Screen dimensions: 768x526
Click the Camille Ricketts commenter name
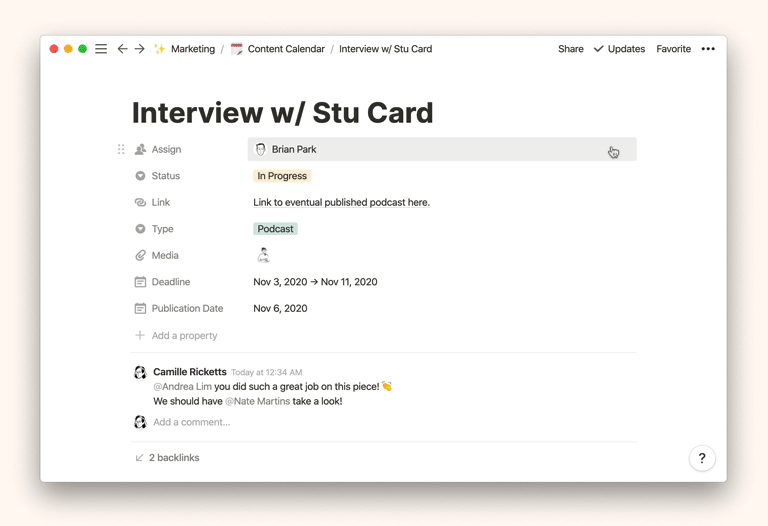pyautogui.click(x=190, y=372)
